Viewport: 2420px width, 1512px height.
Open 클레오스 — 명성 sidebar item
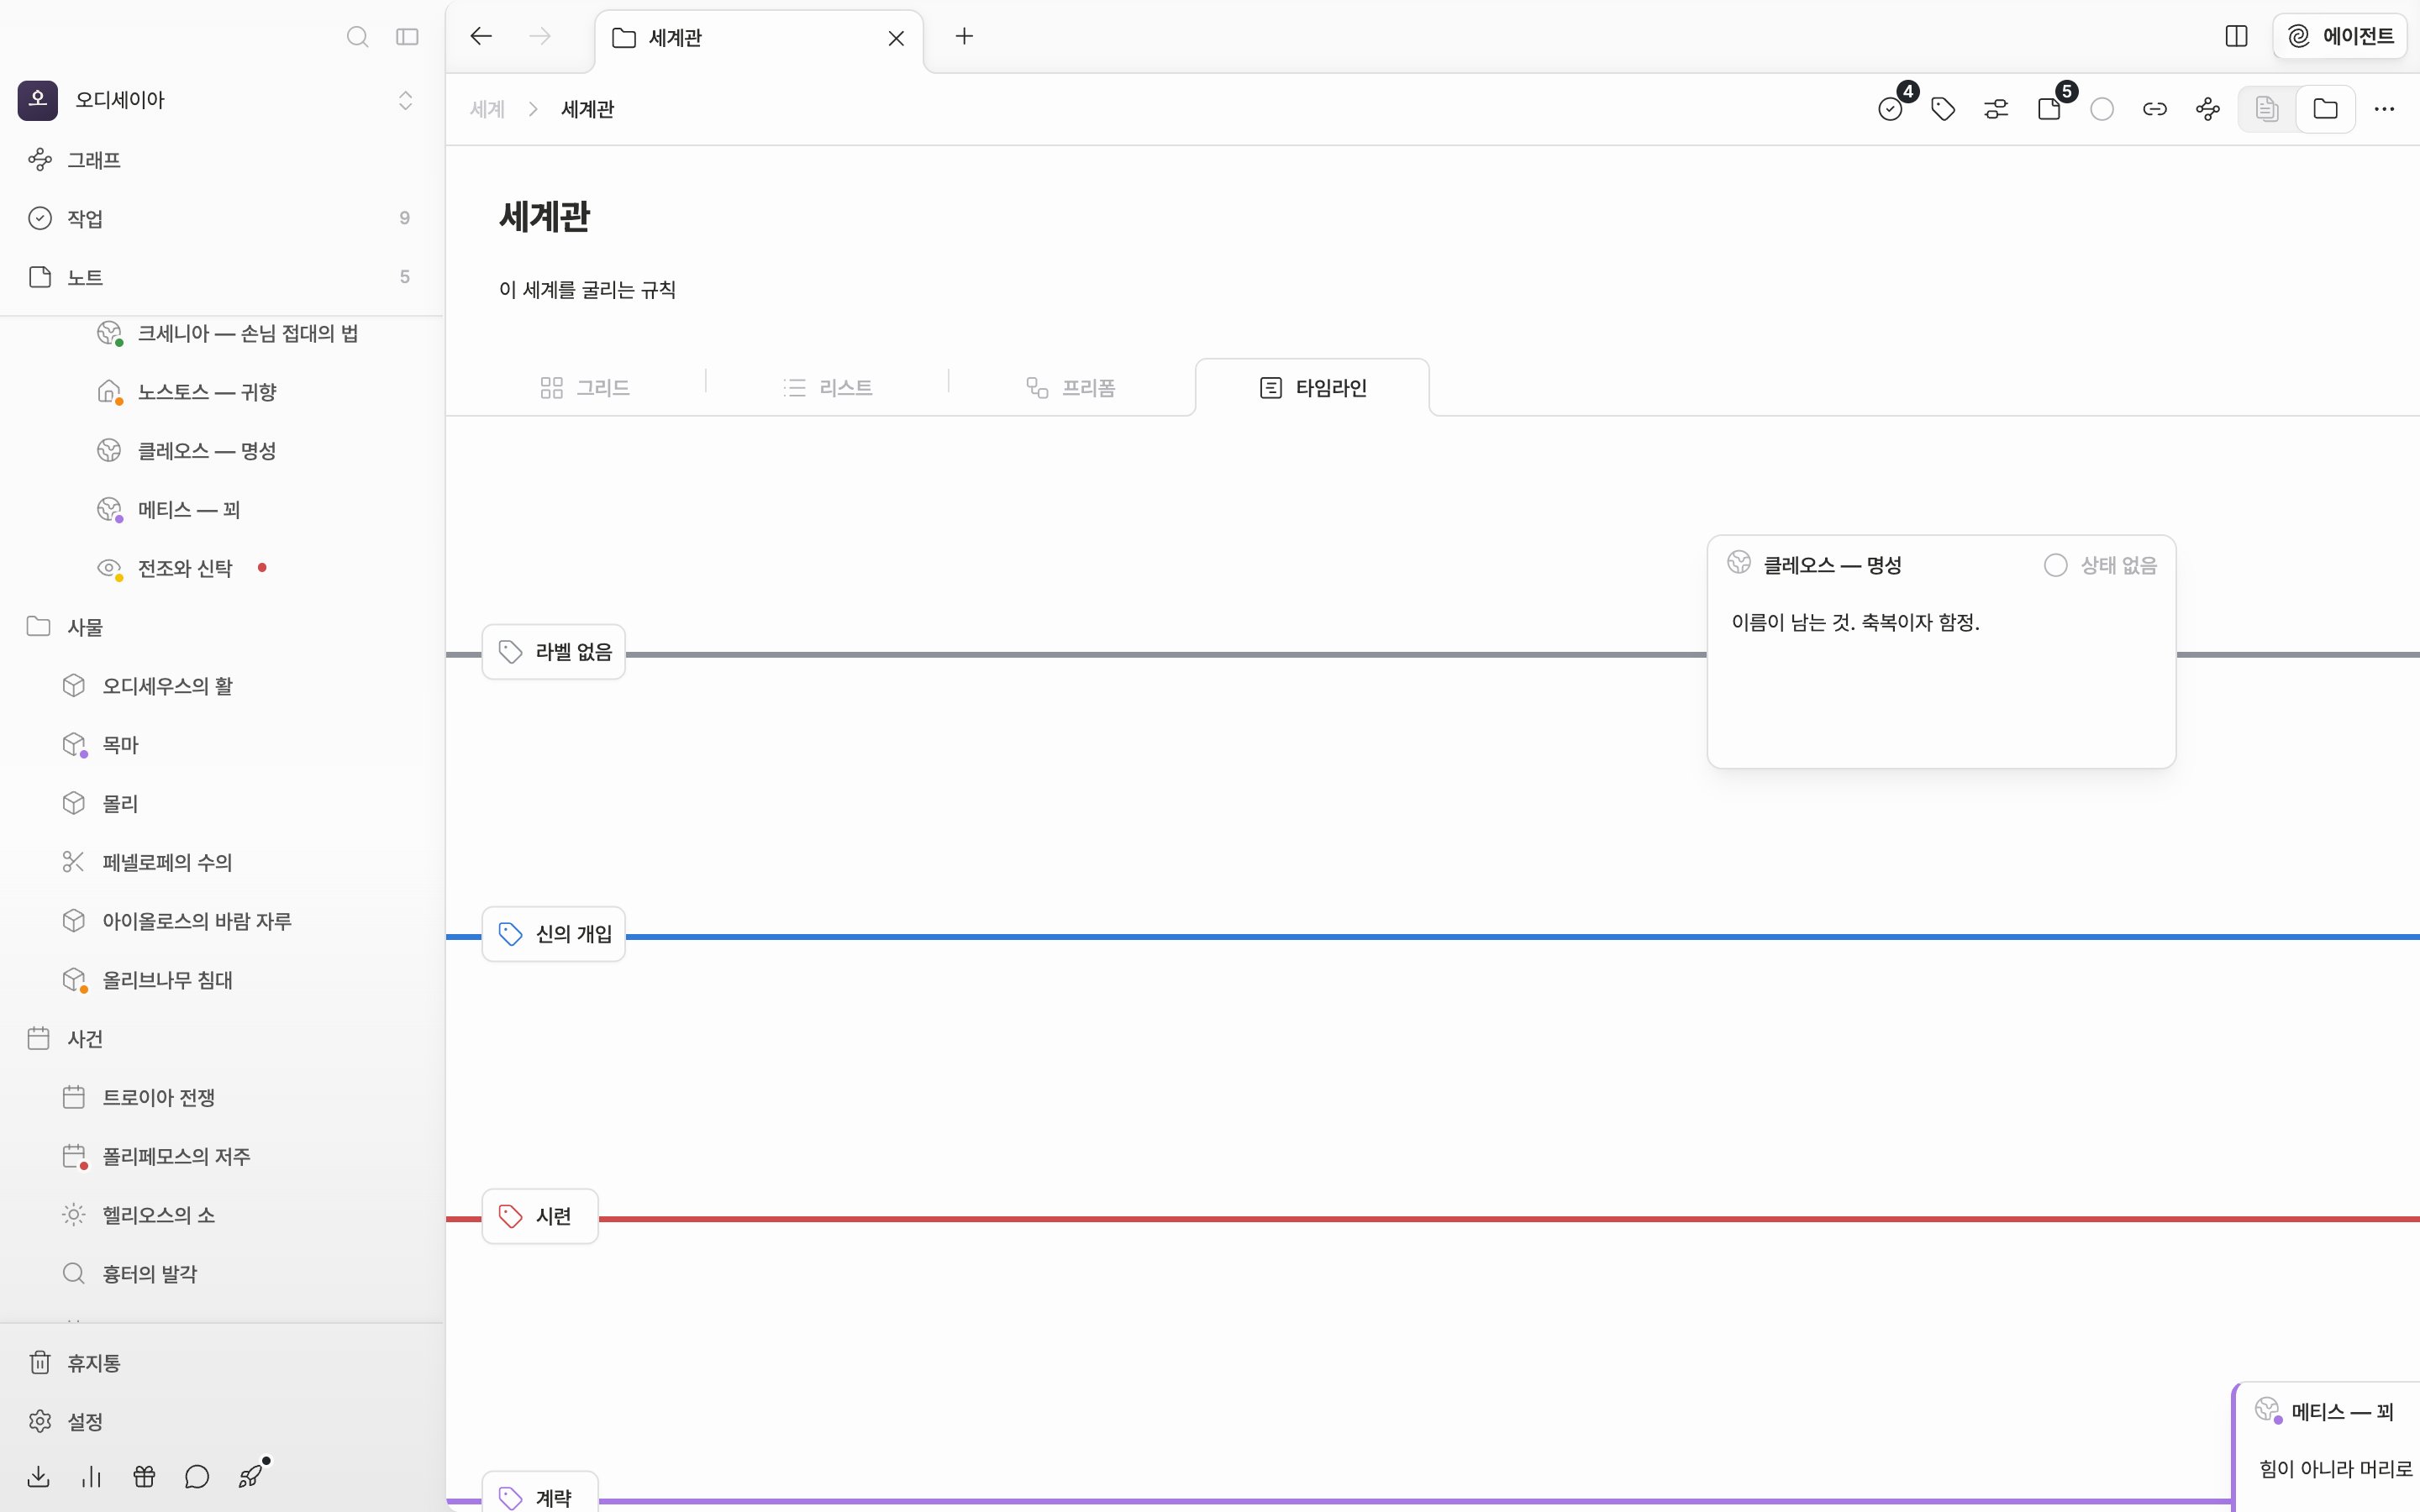pos(207,451)
